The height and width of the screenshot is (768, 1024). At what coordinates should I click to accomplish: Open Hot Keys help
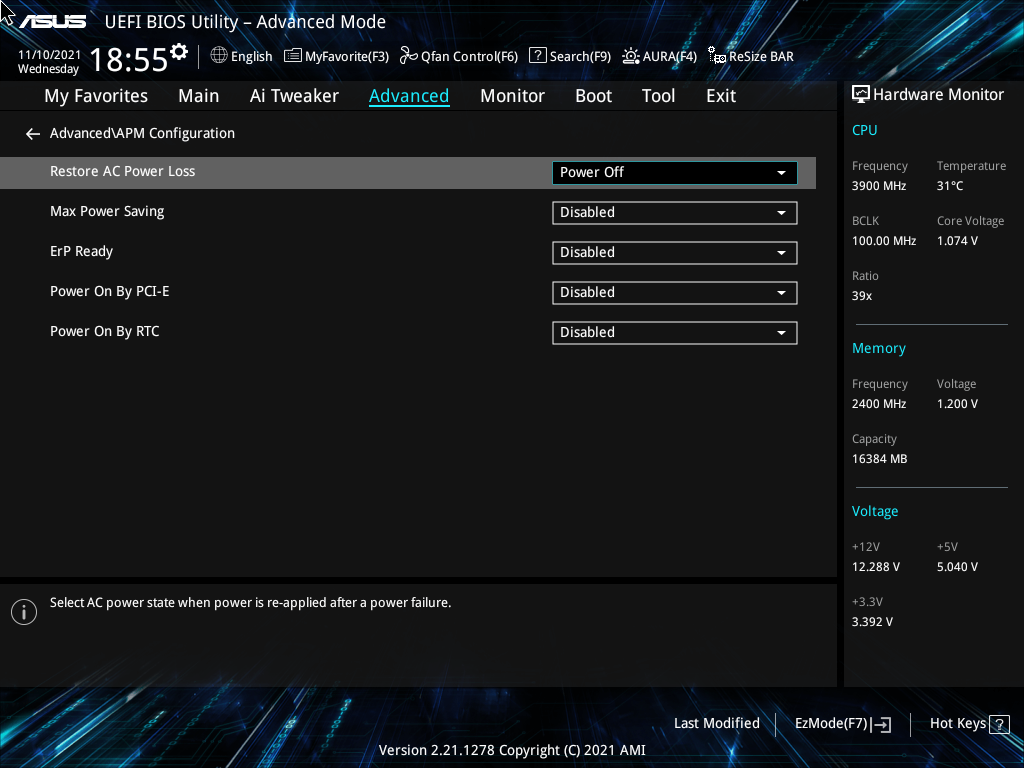tap(970, 724)
